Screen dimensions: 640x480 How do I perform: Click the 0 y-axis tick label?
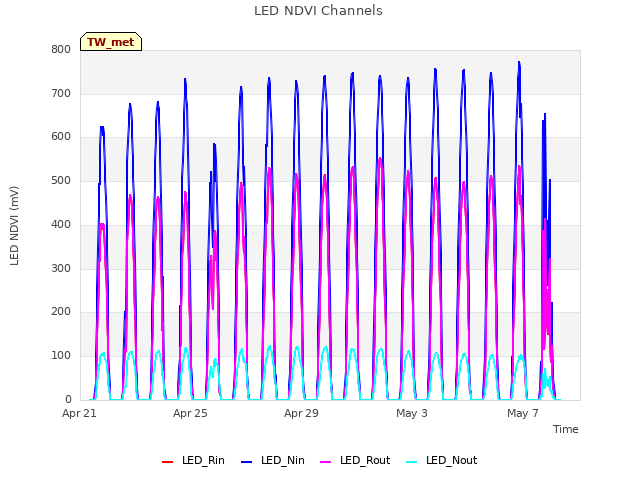point(68,399)
